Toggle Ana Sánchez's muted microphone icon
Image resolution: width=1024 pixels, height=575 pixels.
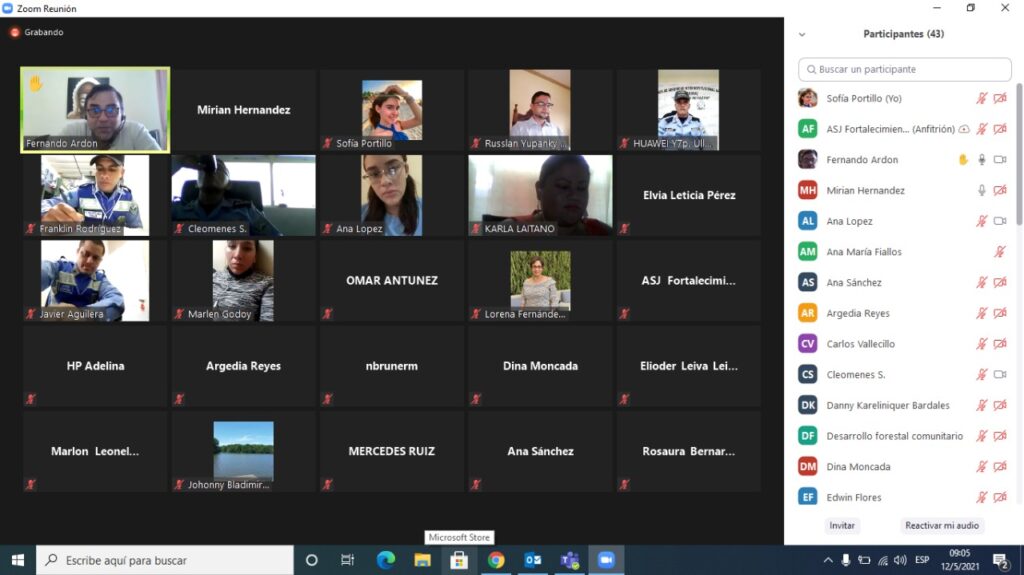click(x=982, y=283)
